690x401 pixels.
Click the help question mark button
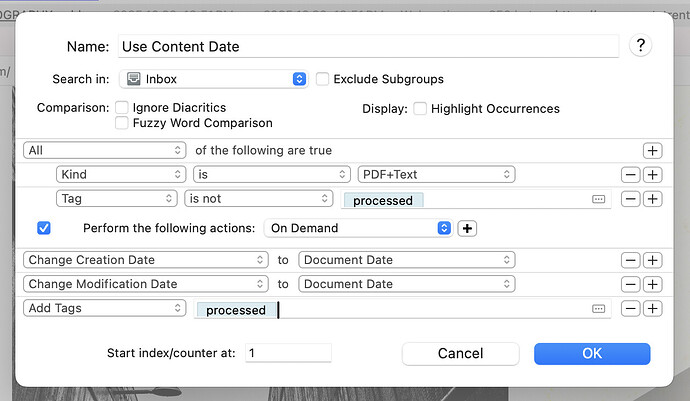pos(641,45)
